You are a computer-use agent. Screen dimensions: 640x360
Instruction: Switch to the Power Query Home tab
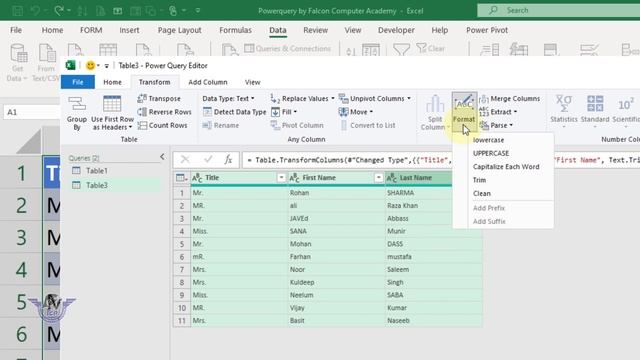pyautogui.click(x=112, y=82)
